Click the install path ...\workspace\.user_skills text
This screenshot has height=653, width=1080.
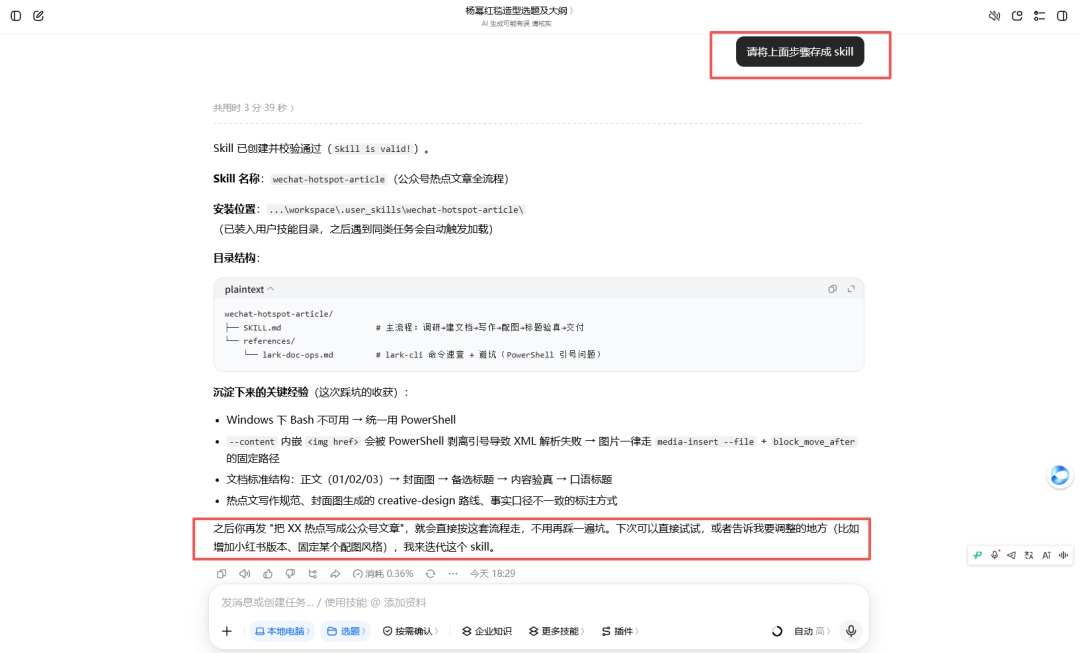point(396,209)
